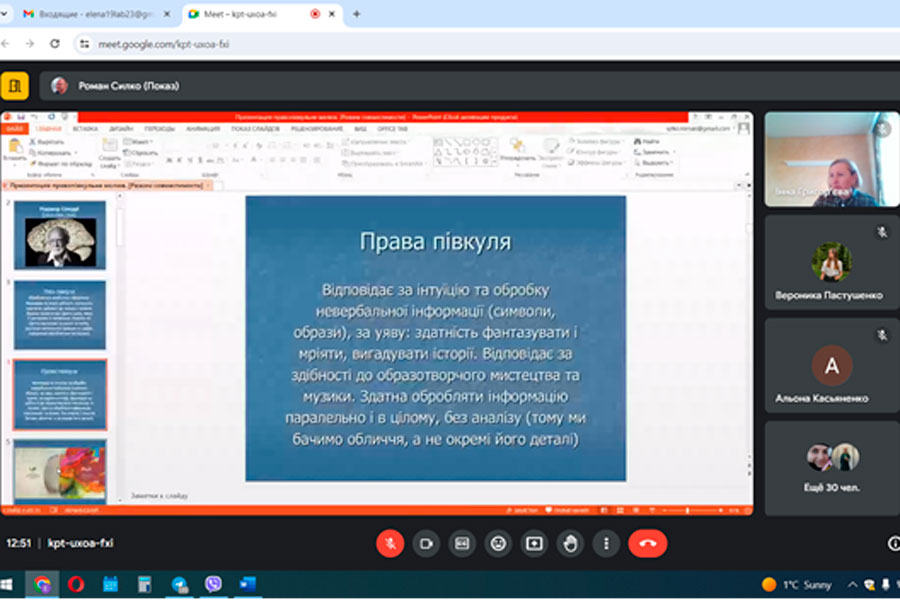The image size is (900, 600).
Task: Click the top participant's video tile
Action: coord(832,159)
